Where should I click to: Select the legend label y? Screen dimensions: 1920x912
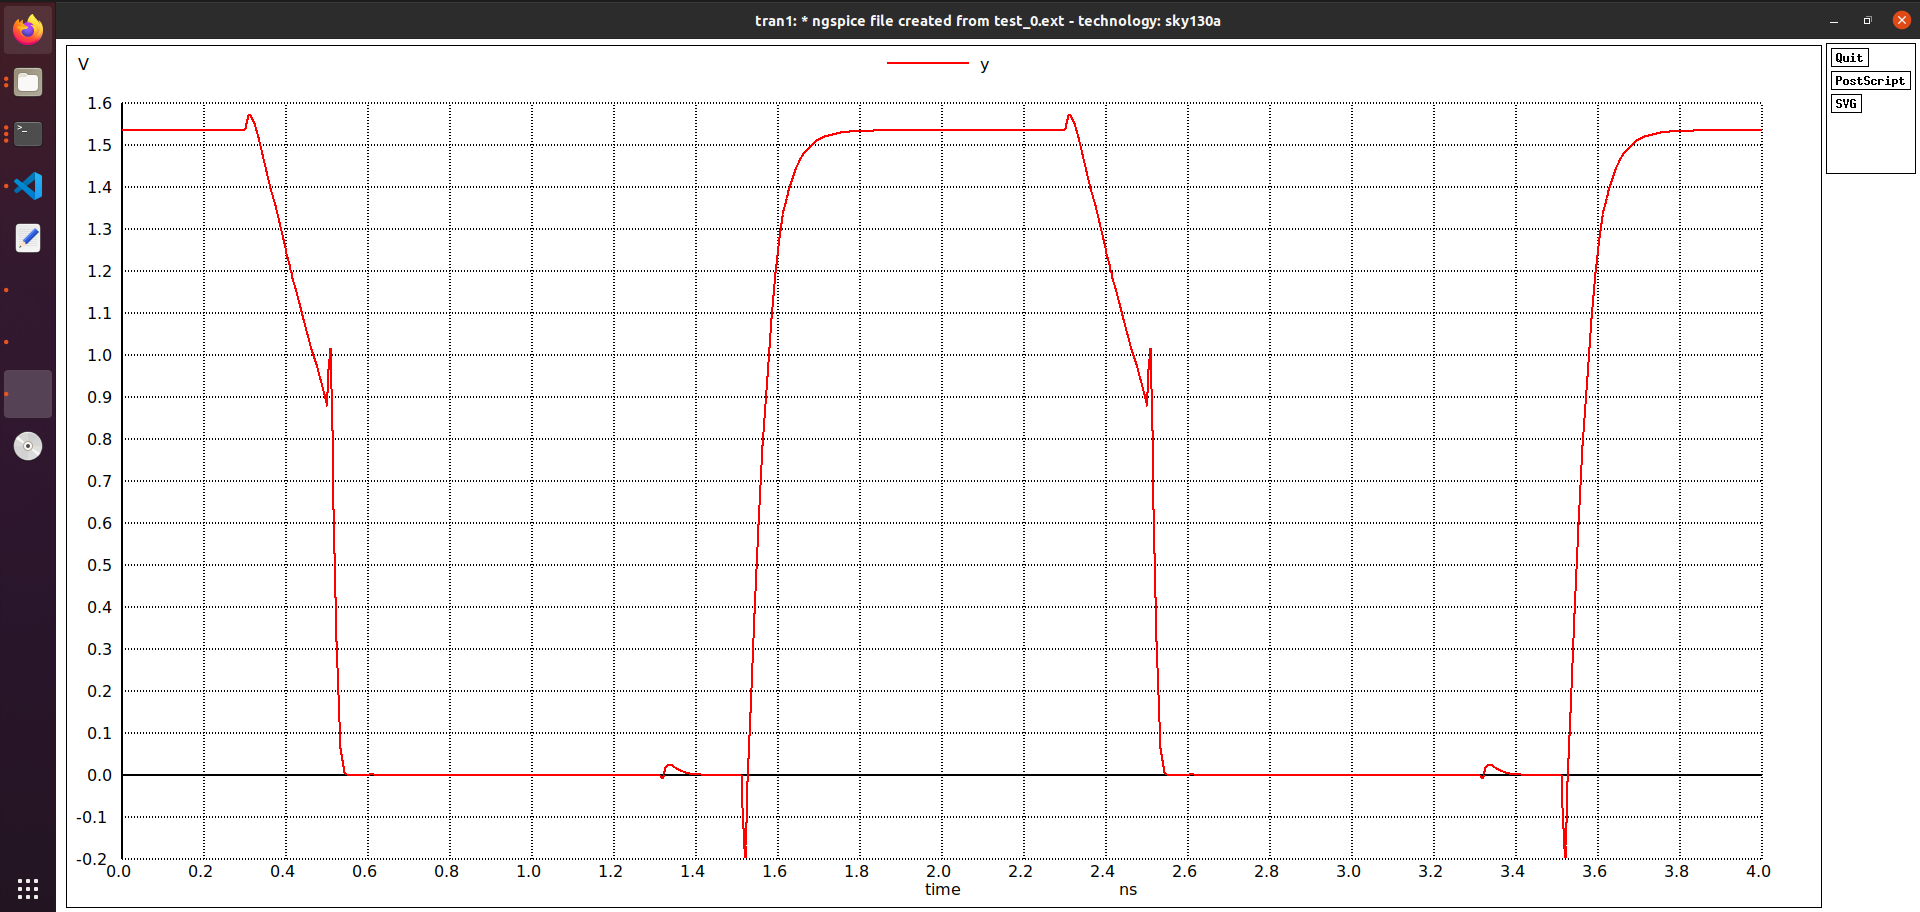(985, 65)
